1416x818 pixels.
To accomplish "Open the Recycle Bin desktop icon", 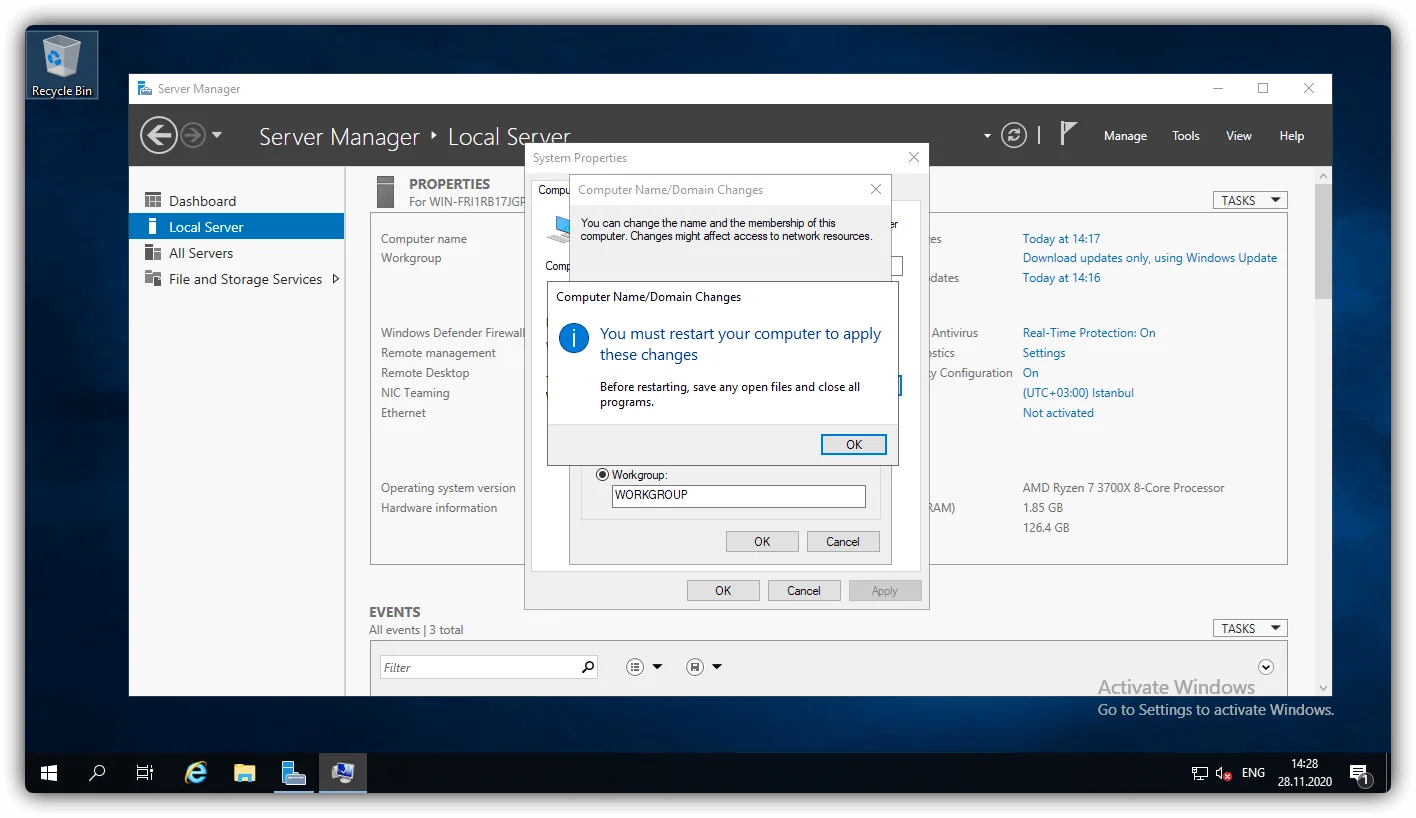I will [62, 65].
